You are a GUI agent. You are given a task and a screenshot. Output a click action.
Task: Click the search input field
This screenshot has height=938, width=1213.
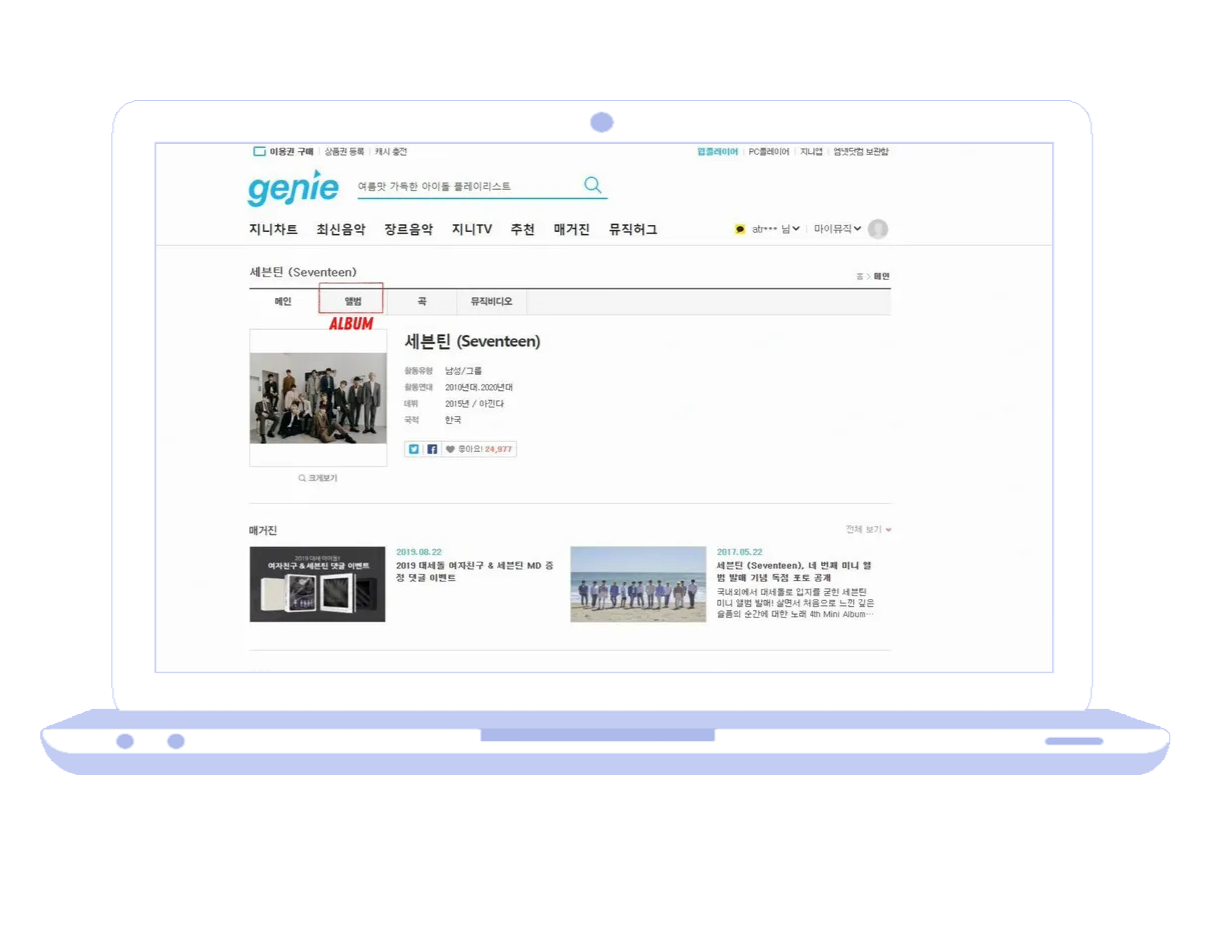(x=468, y=186)
